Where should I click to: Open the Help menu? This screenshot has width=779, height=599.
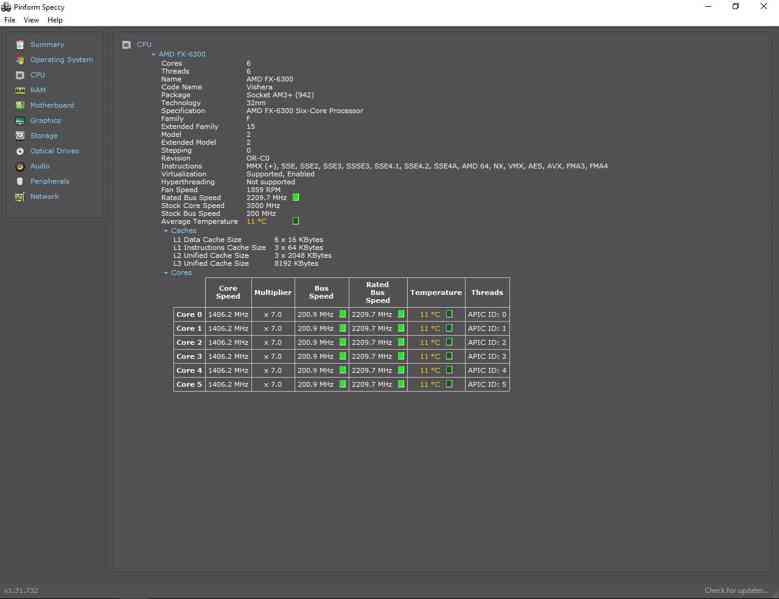point(55,20)
